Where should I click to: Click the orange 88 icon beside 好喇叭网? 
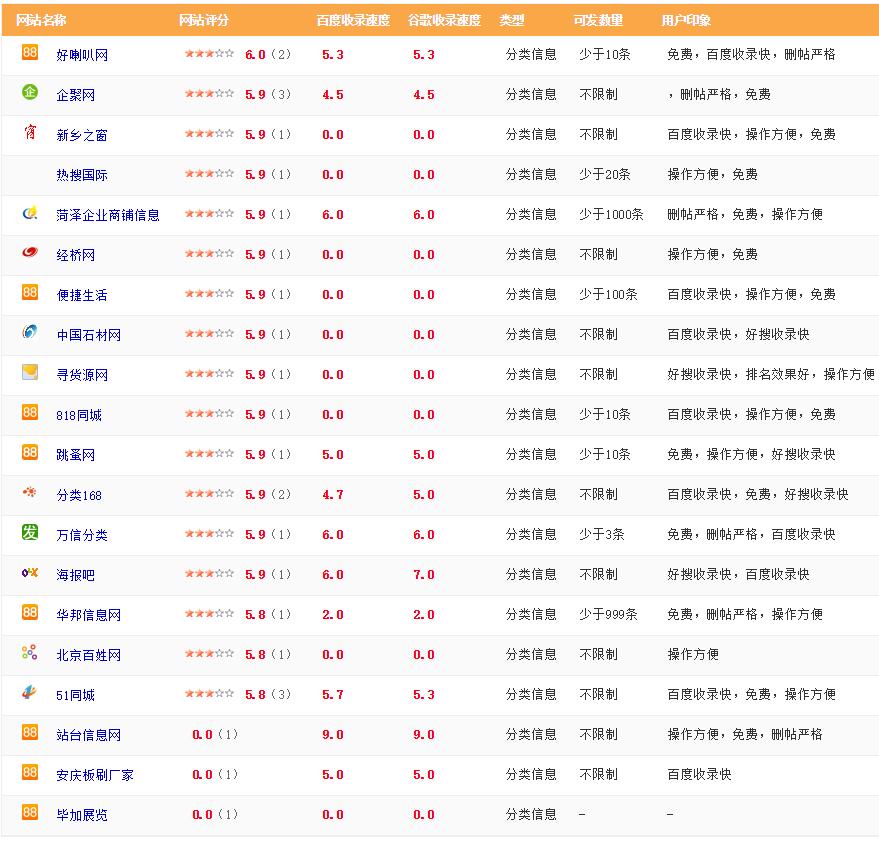tap(30, 52)
